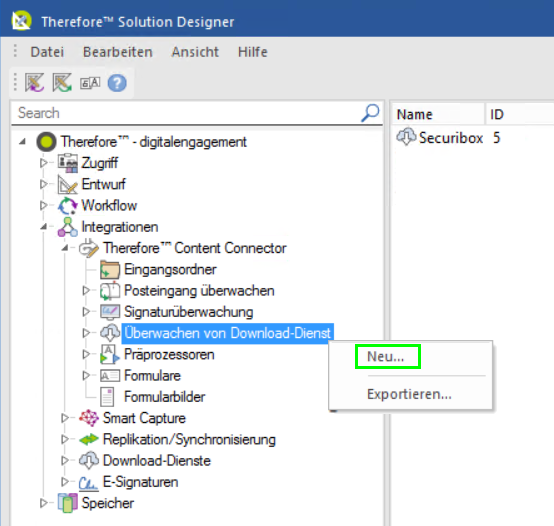The width and height of the screenshot is (554, 526).
Task: Select the Securibox list entry
Action: [x=450, y=137]
